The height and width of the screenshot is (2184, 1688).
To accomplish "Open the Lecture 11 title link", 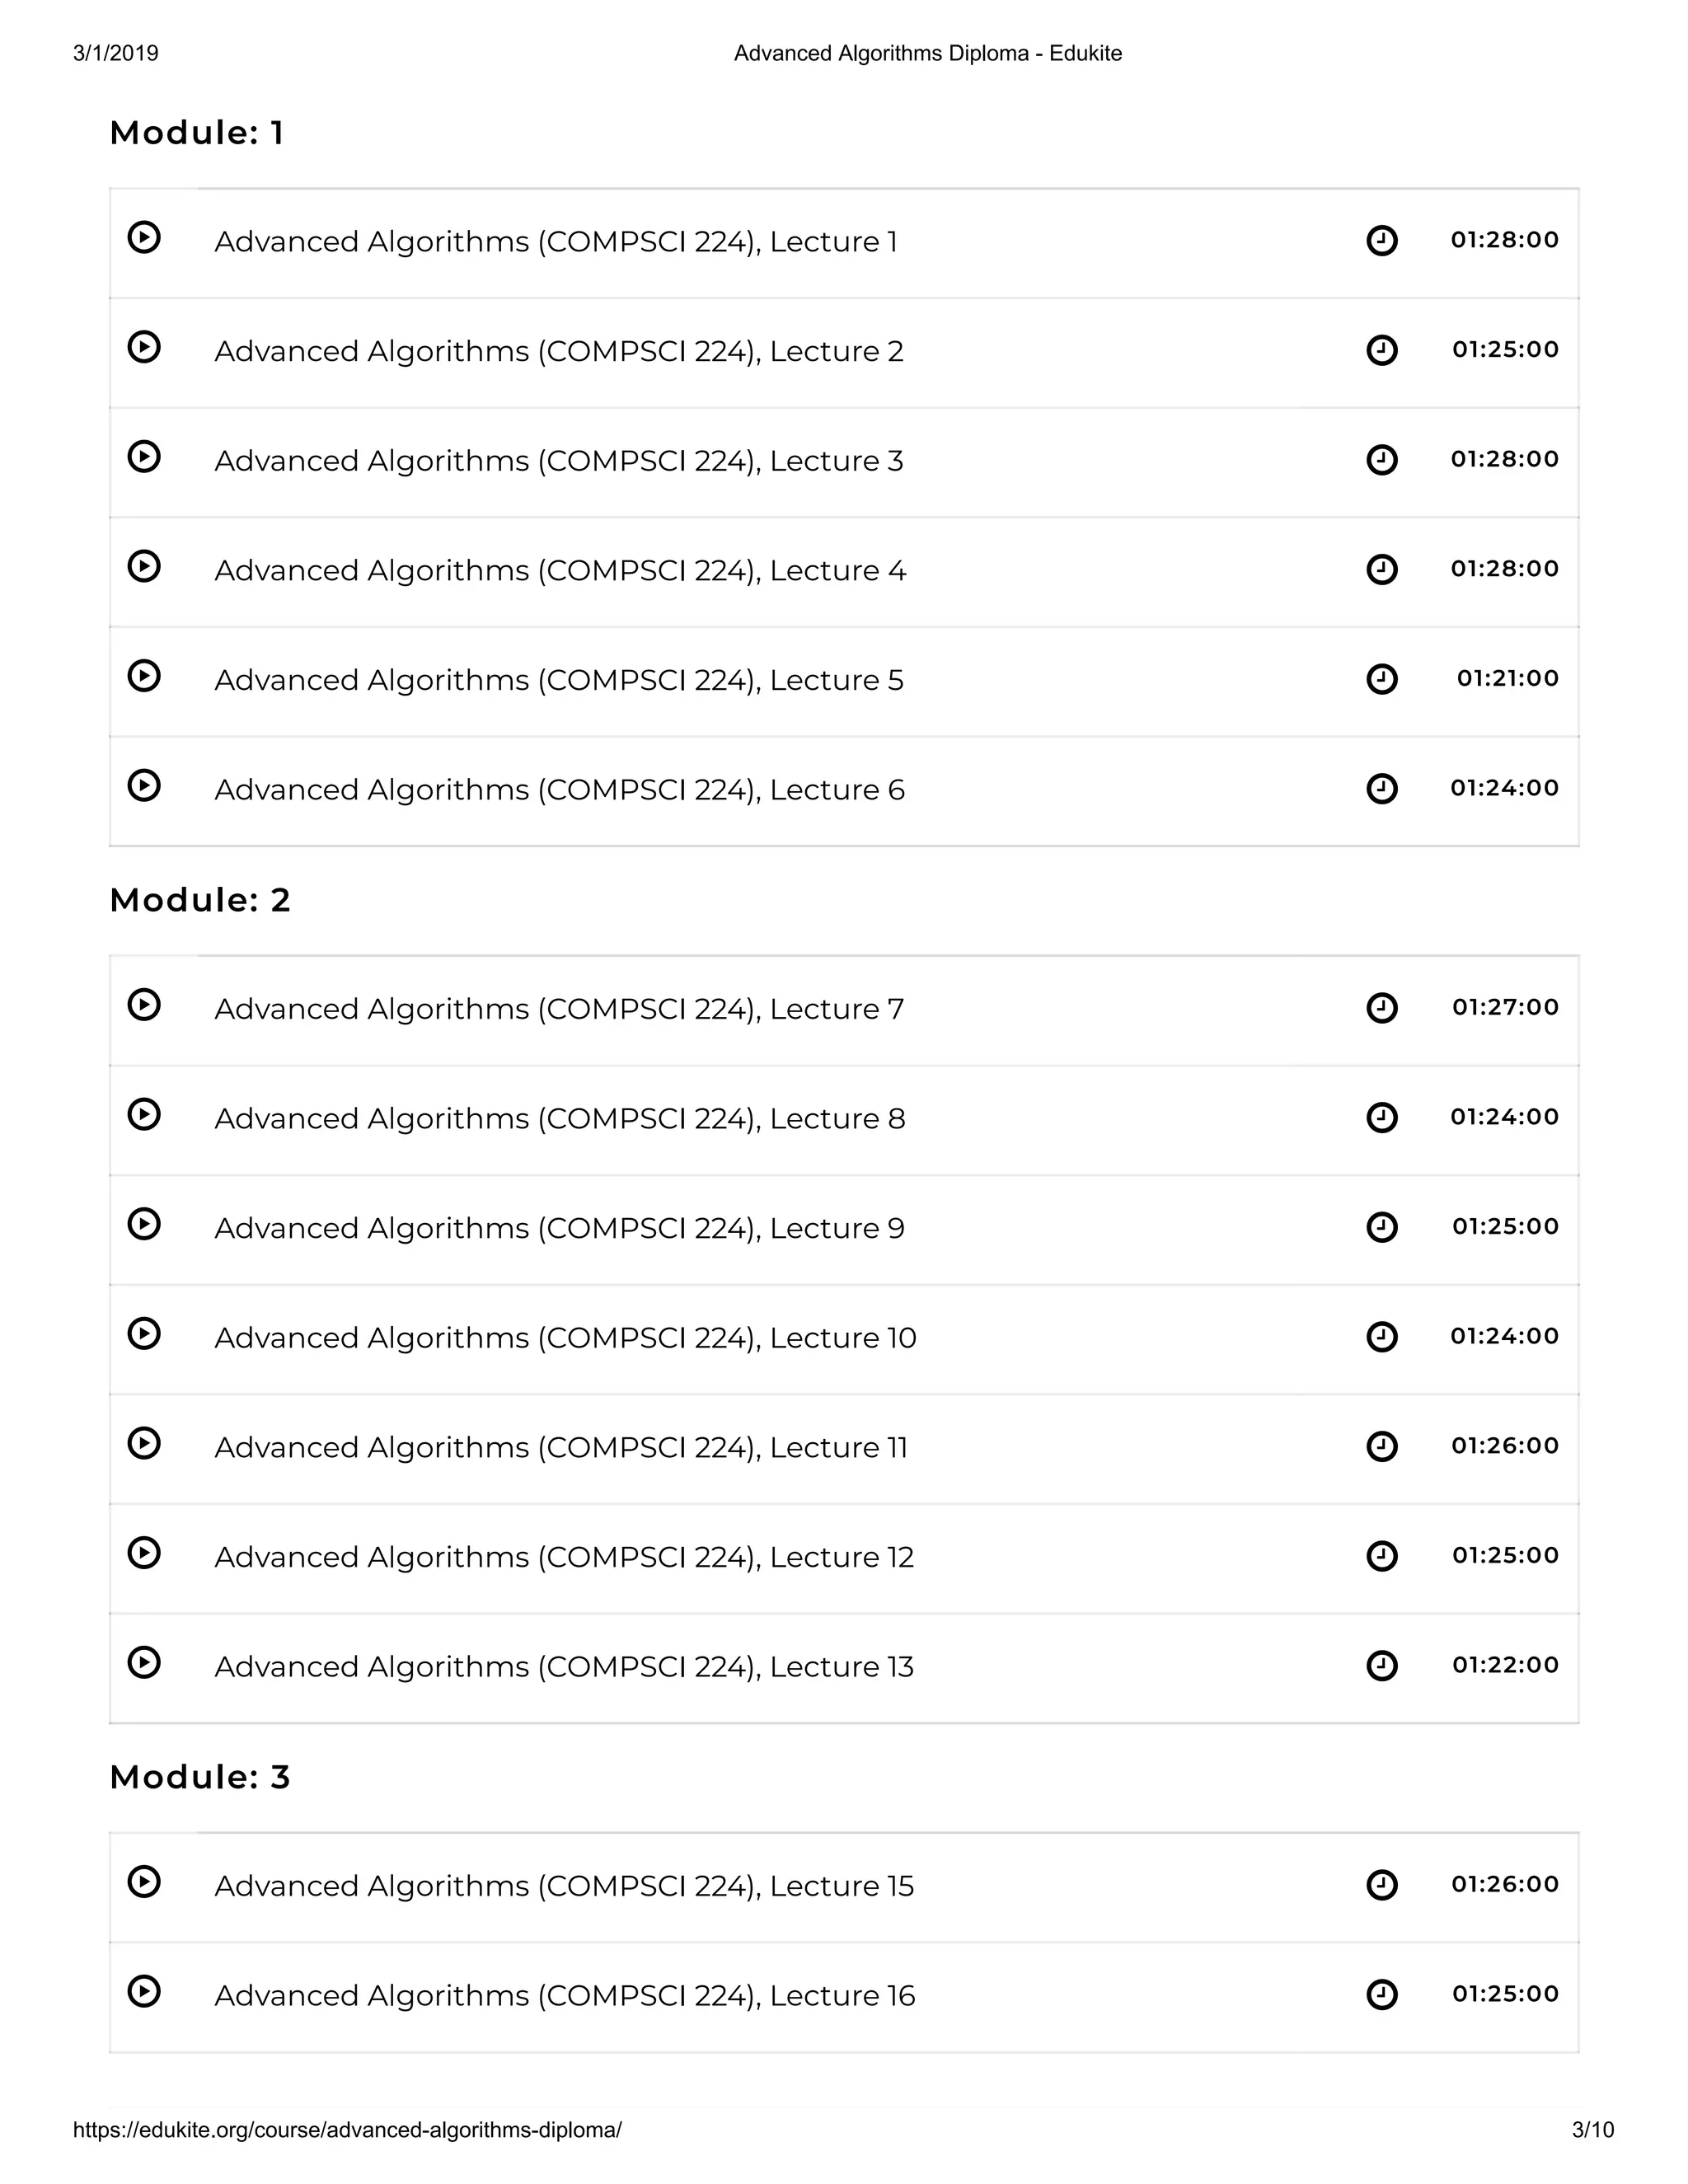I will 561,1447.
